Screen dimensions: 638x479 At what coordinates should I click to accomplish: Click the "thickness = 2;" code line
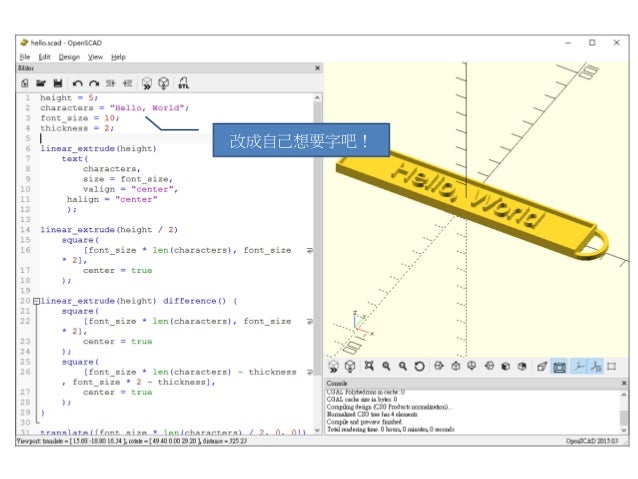[x=77, y=128]
